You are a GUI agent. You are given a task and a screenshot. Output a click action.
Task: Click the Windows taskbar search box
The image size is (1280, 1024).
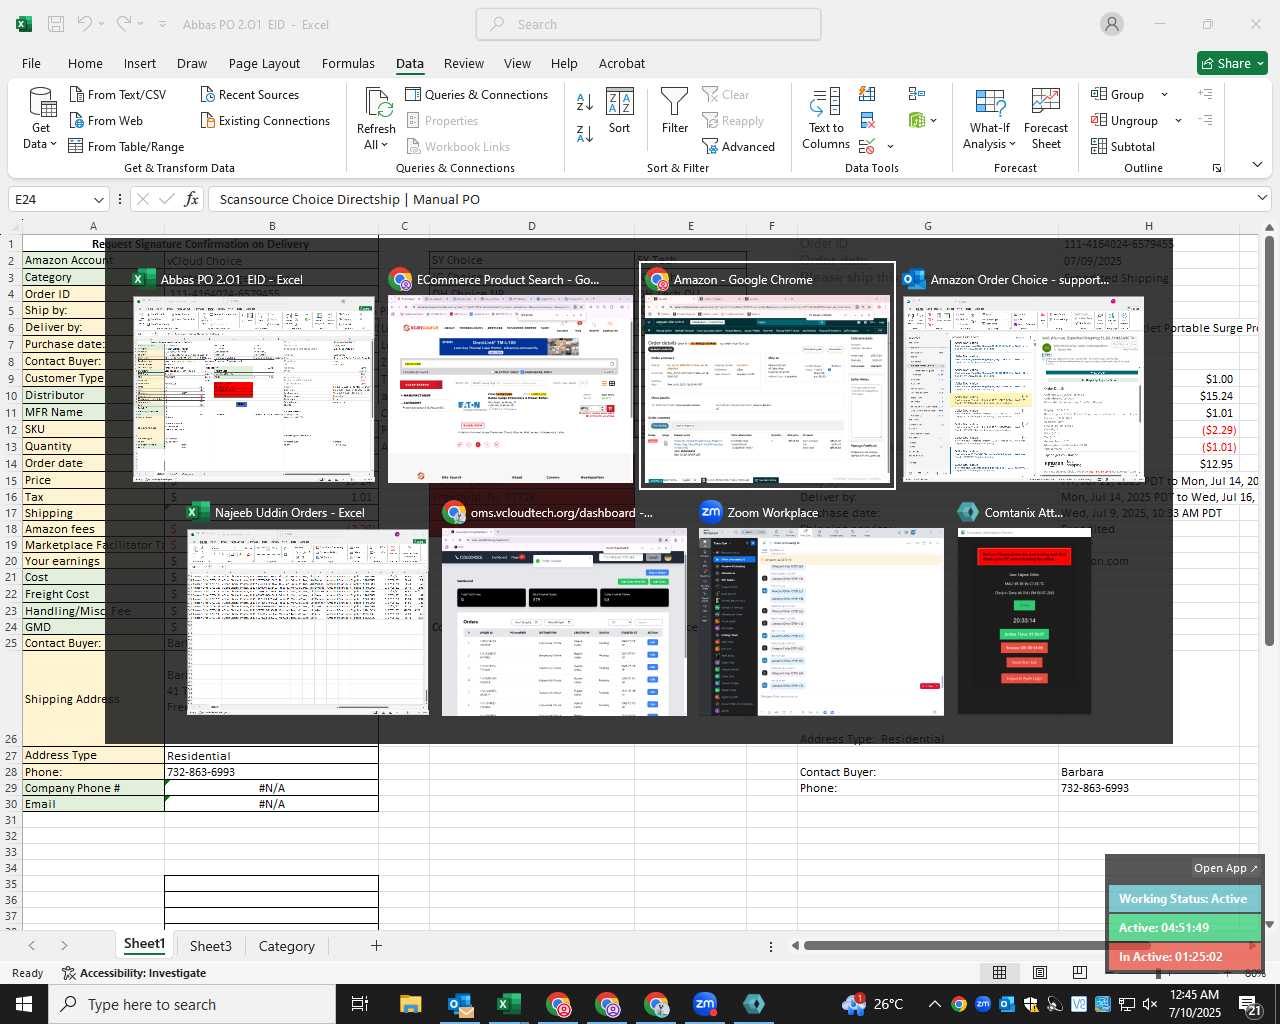193,1004
